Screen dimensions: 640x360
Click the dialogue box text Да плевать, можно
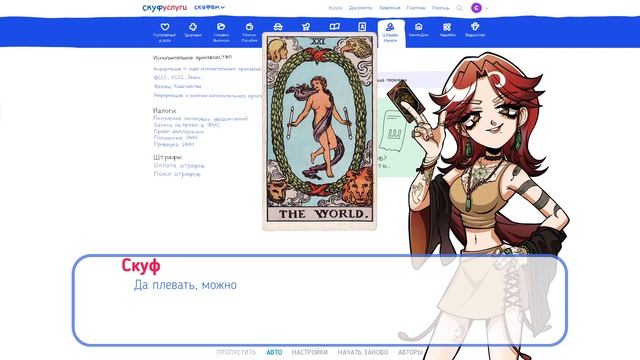185,285
